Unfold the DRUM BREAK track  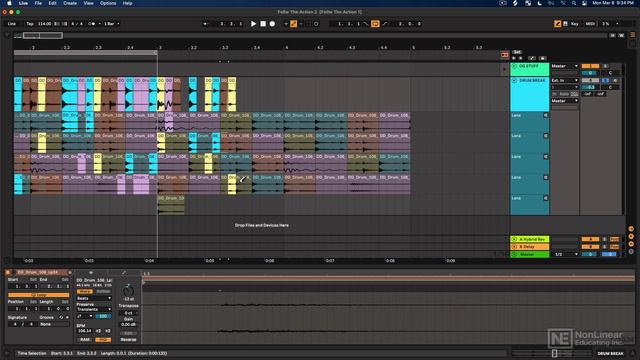tap(514, 80)
